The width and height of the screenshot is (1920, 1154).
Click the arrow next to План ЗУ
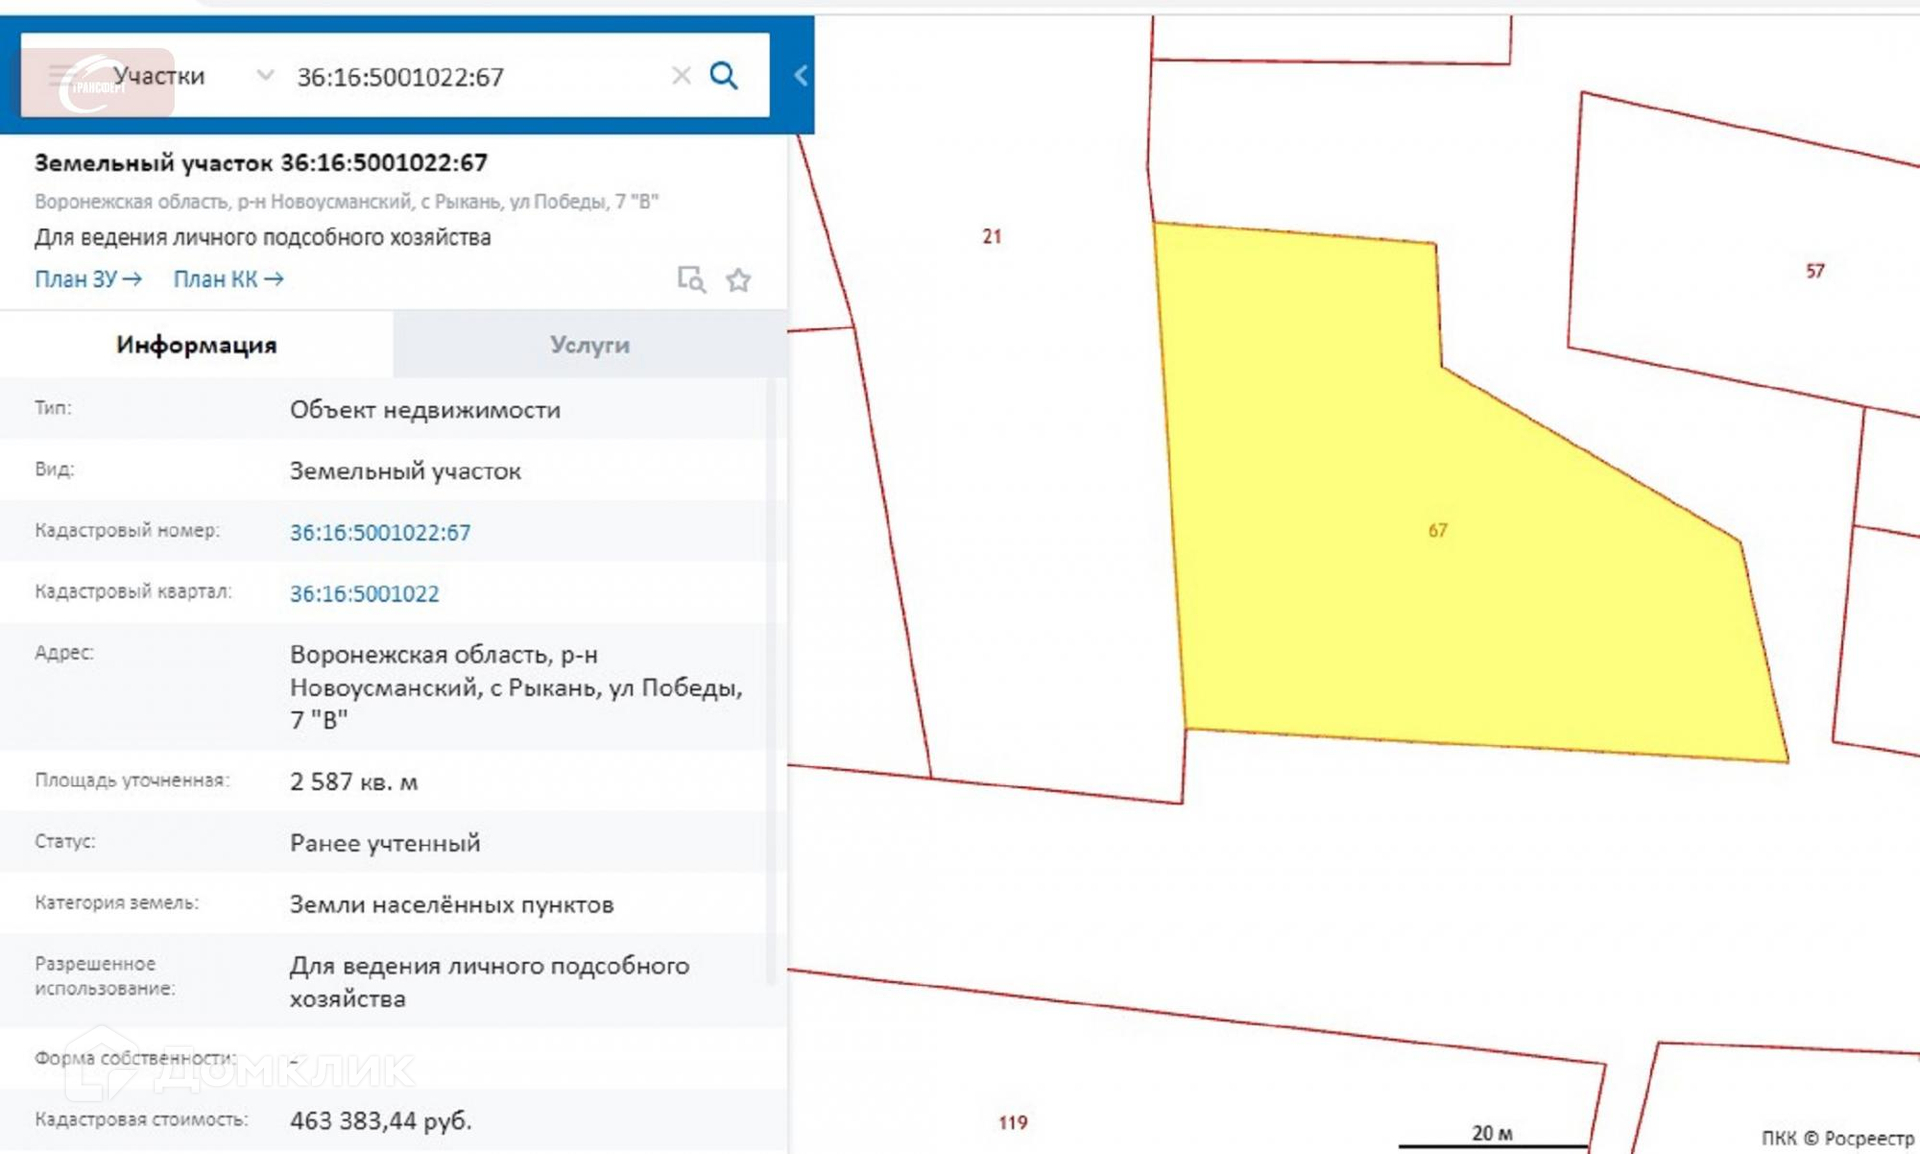tap(132, 280)
